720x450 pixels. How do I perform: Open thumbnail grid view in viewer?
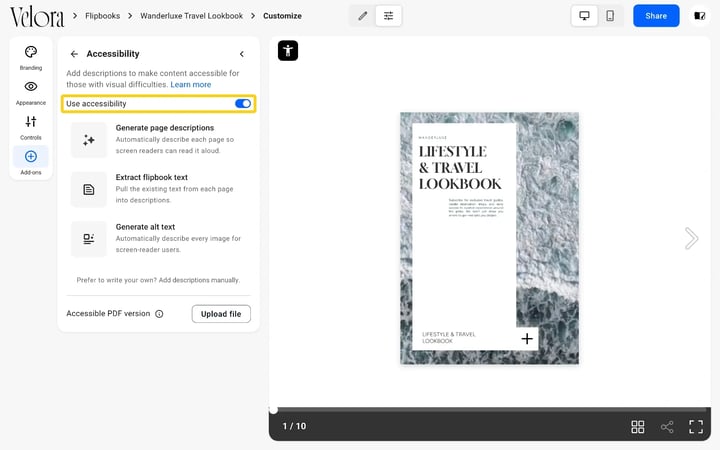coord(637,427)
